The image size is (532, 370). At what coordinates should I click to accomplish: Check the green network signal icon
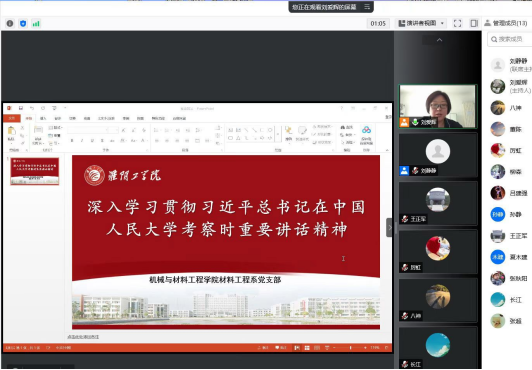pos(36,23)
